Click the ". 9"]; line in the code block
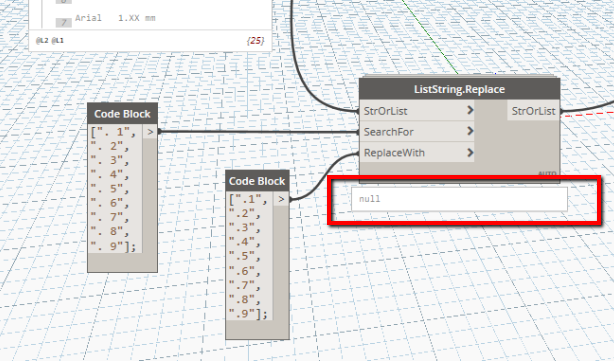This screenshot has width=614, height=364. (x=113, y=246)
